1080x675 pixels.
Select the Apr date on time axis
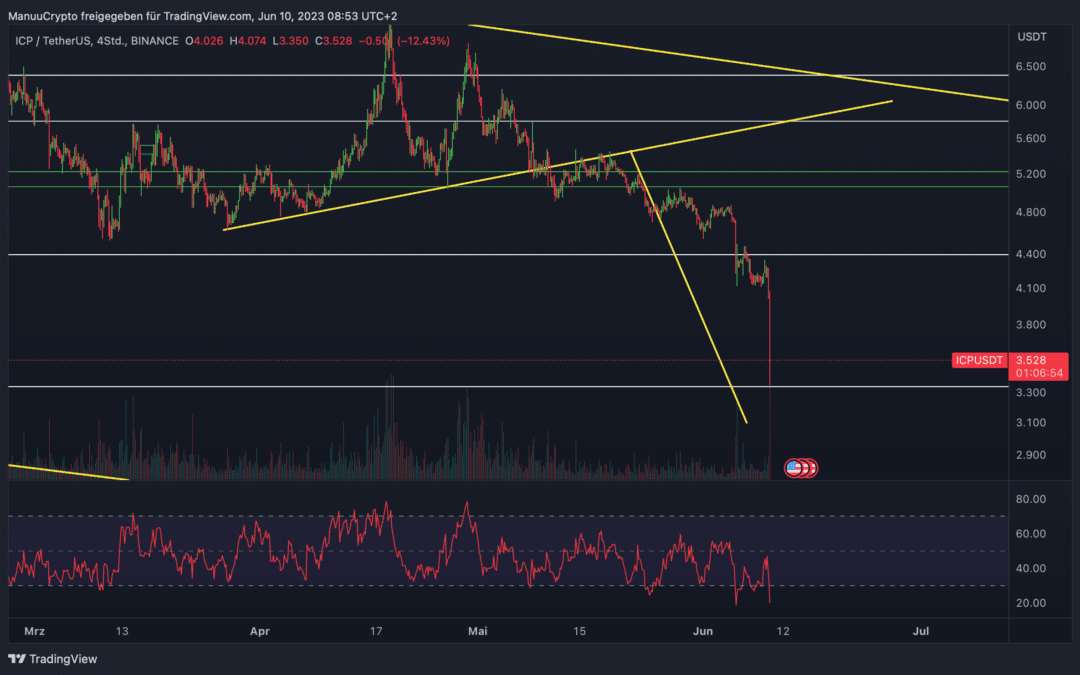260,631
